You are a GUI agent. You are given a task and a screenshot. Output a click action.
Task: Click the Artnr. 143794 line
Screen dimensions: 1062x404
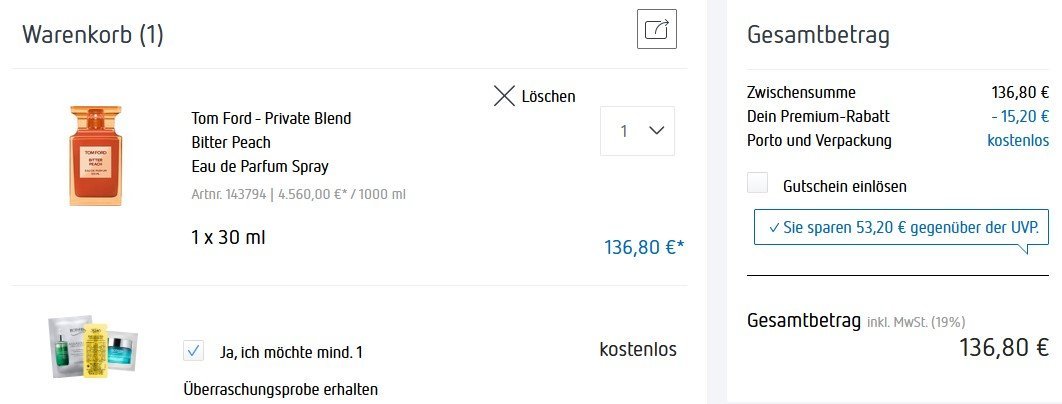coord(298,194)
